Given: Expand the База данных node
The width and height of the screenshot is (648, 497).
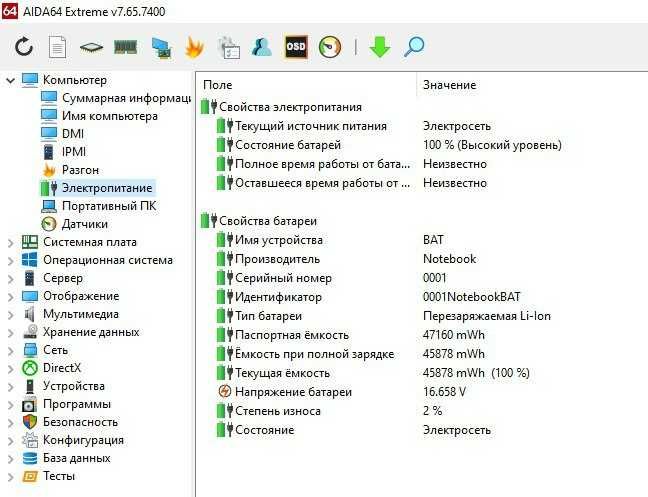Looking at the screenshot, I should [11, 459].
